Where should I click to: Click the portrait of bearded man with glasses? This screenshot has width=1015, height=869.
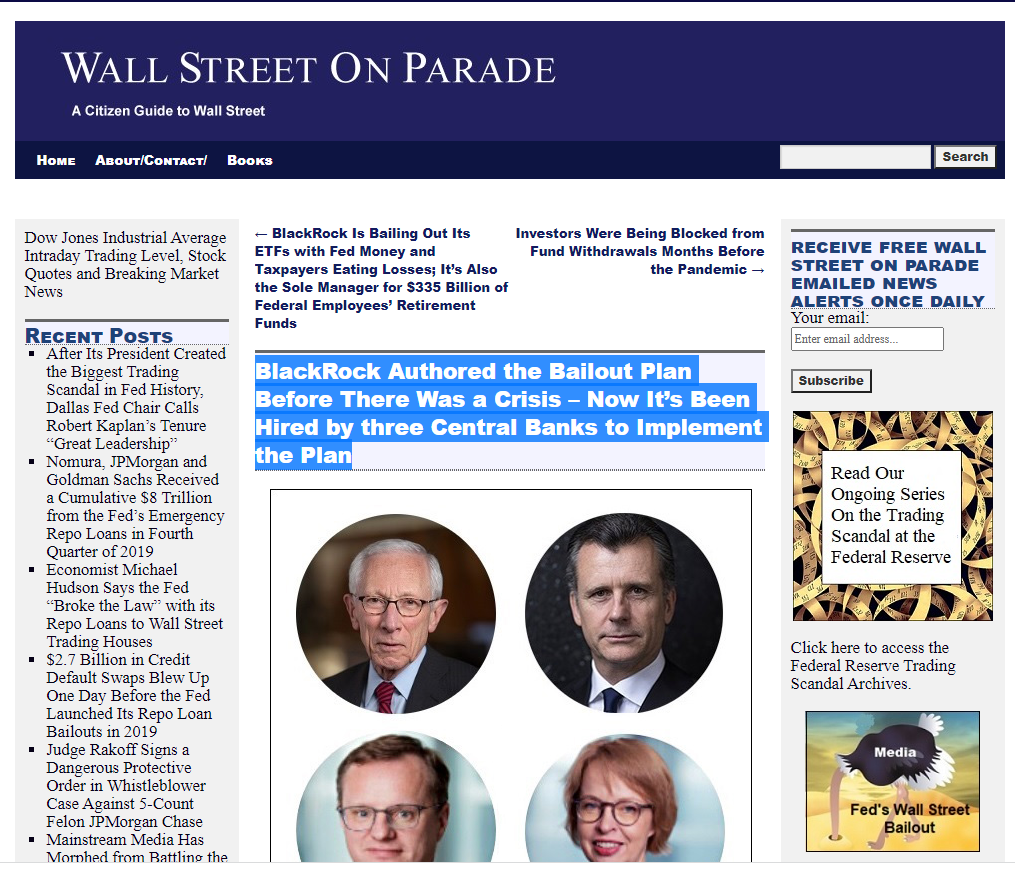[396, 798]
